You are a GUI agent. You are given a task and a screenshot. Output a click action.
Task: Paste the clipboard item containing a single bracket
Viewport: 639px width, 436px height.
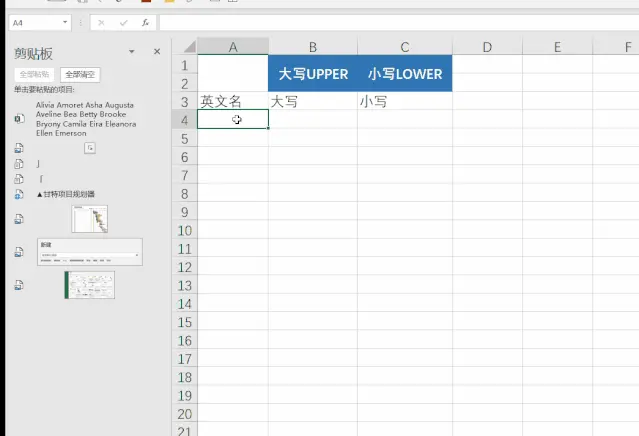tap(41, 179)
